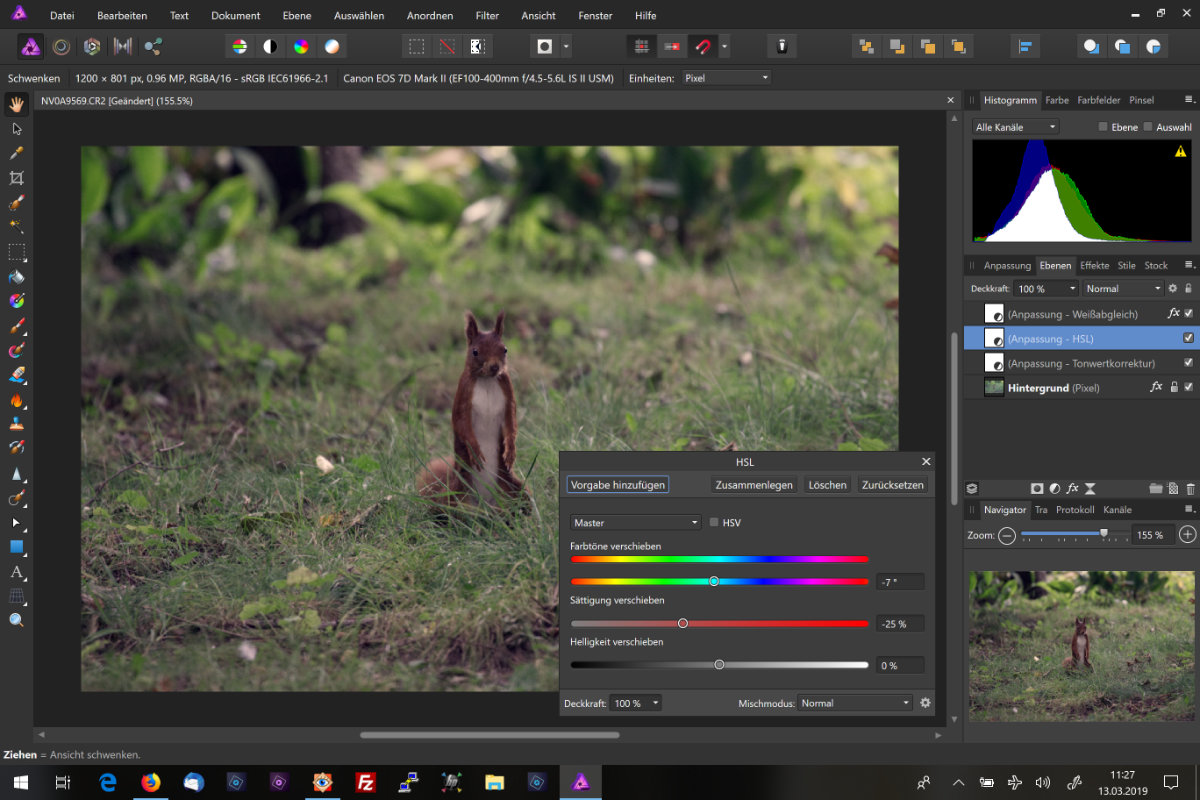
Task: Pick the Clone Stamp tool
Action: click(x=16, y=424)
